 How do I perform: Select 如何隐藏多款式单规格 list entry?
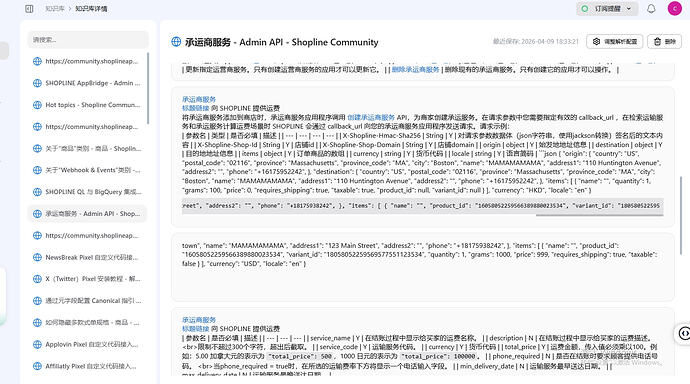click(87, 322)
